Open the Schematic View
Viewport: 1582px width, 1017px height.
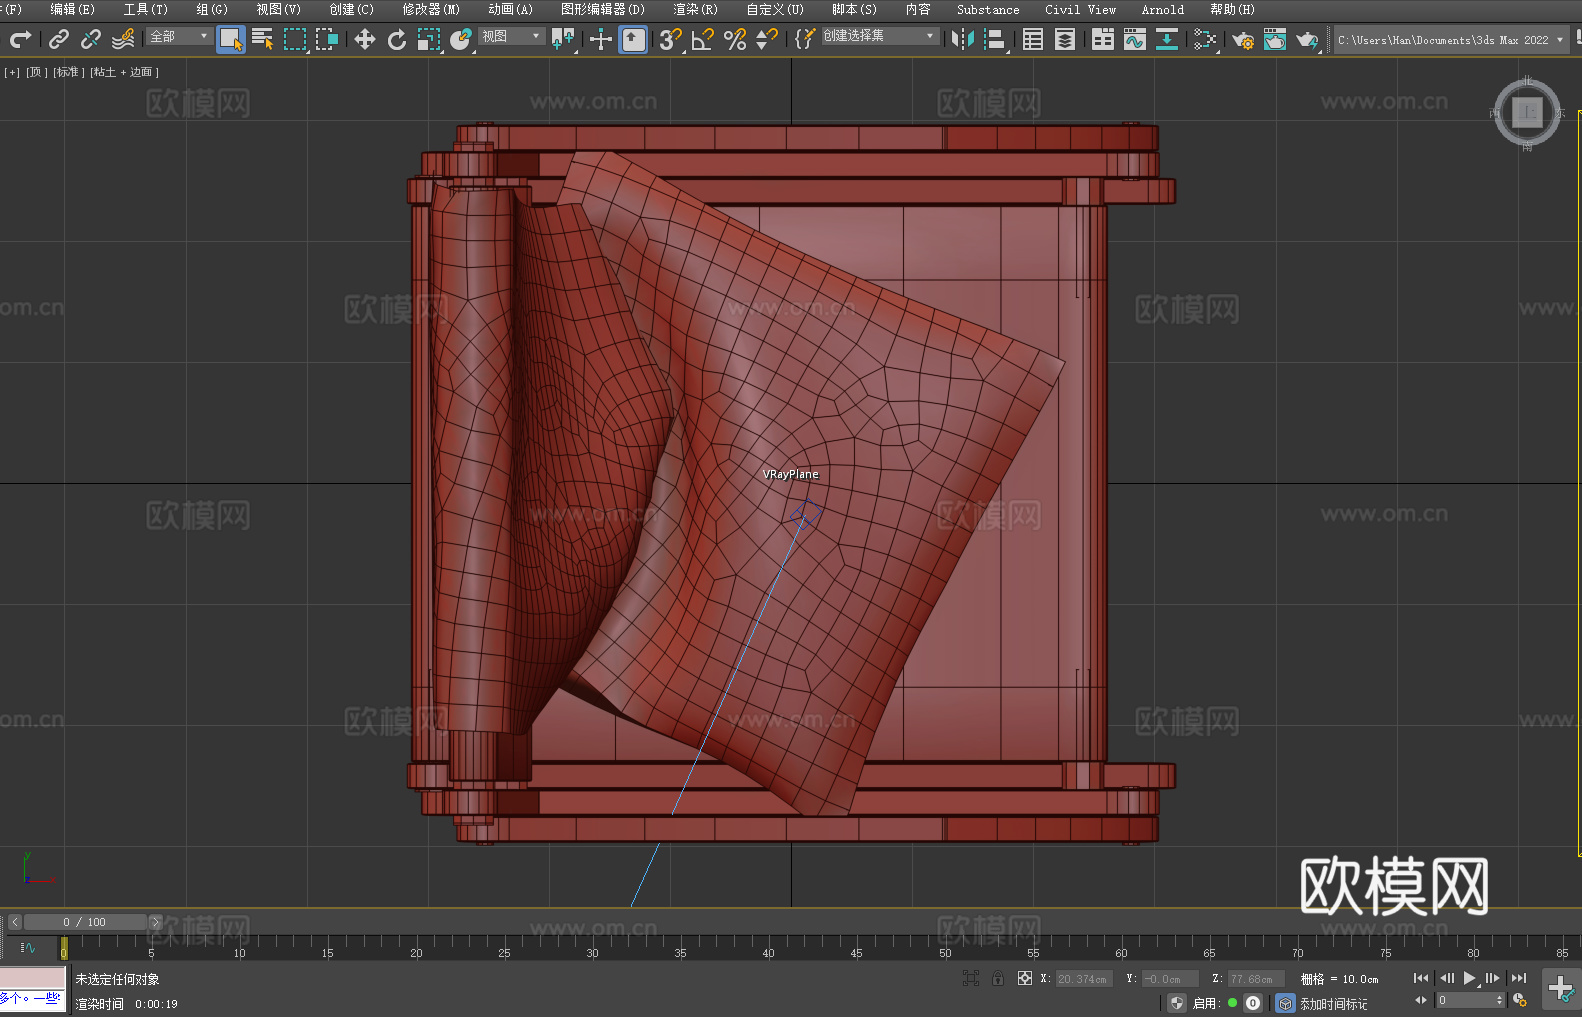(1205, 39)
